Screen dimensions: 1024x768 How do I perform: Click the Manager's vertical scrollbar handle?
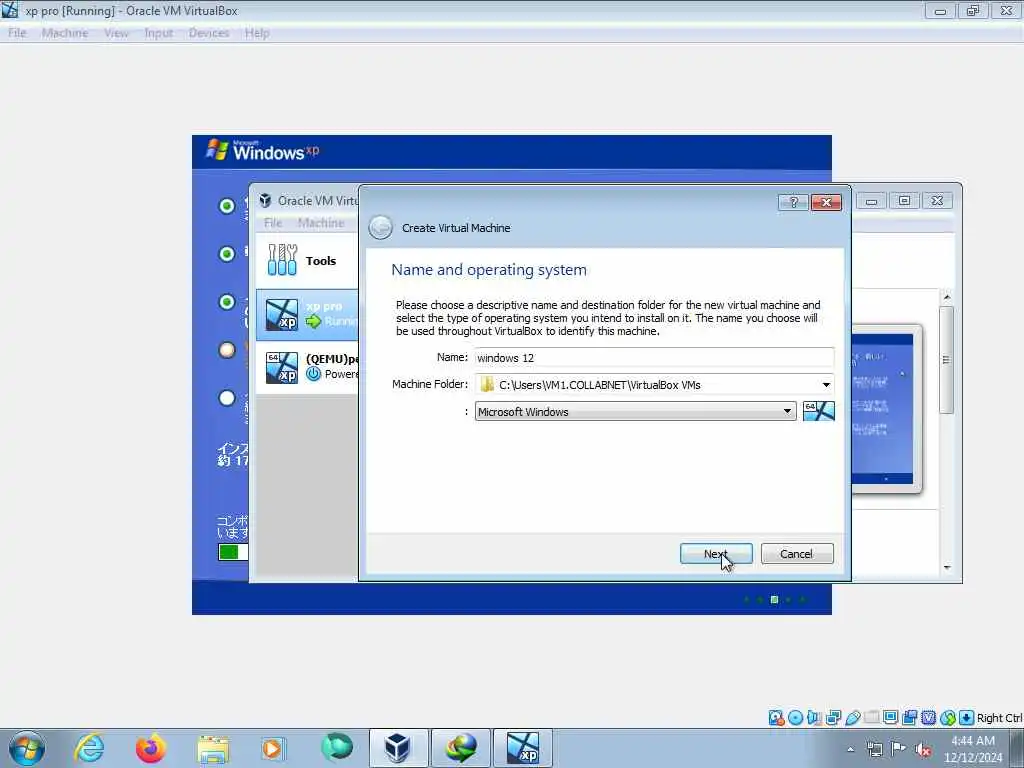[946, 360]
